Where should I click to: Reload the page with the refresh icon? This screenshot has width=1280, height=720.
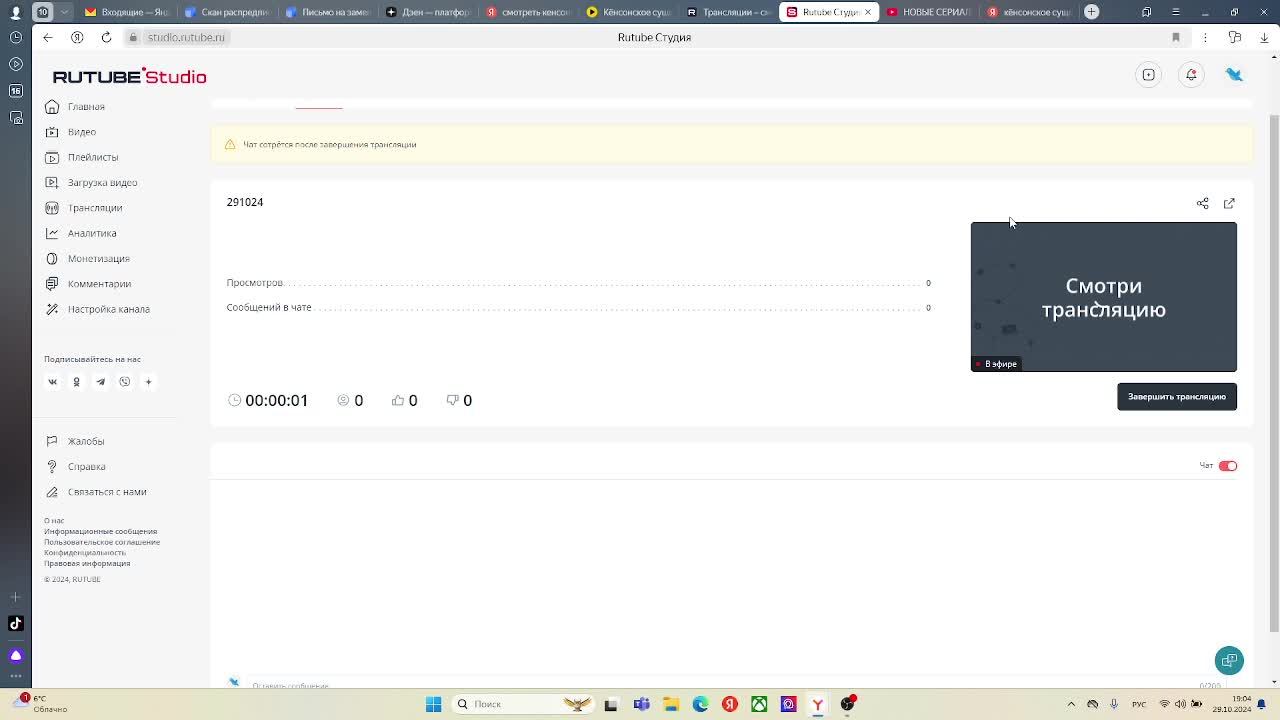pos(106,37)
